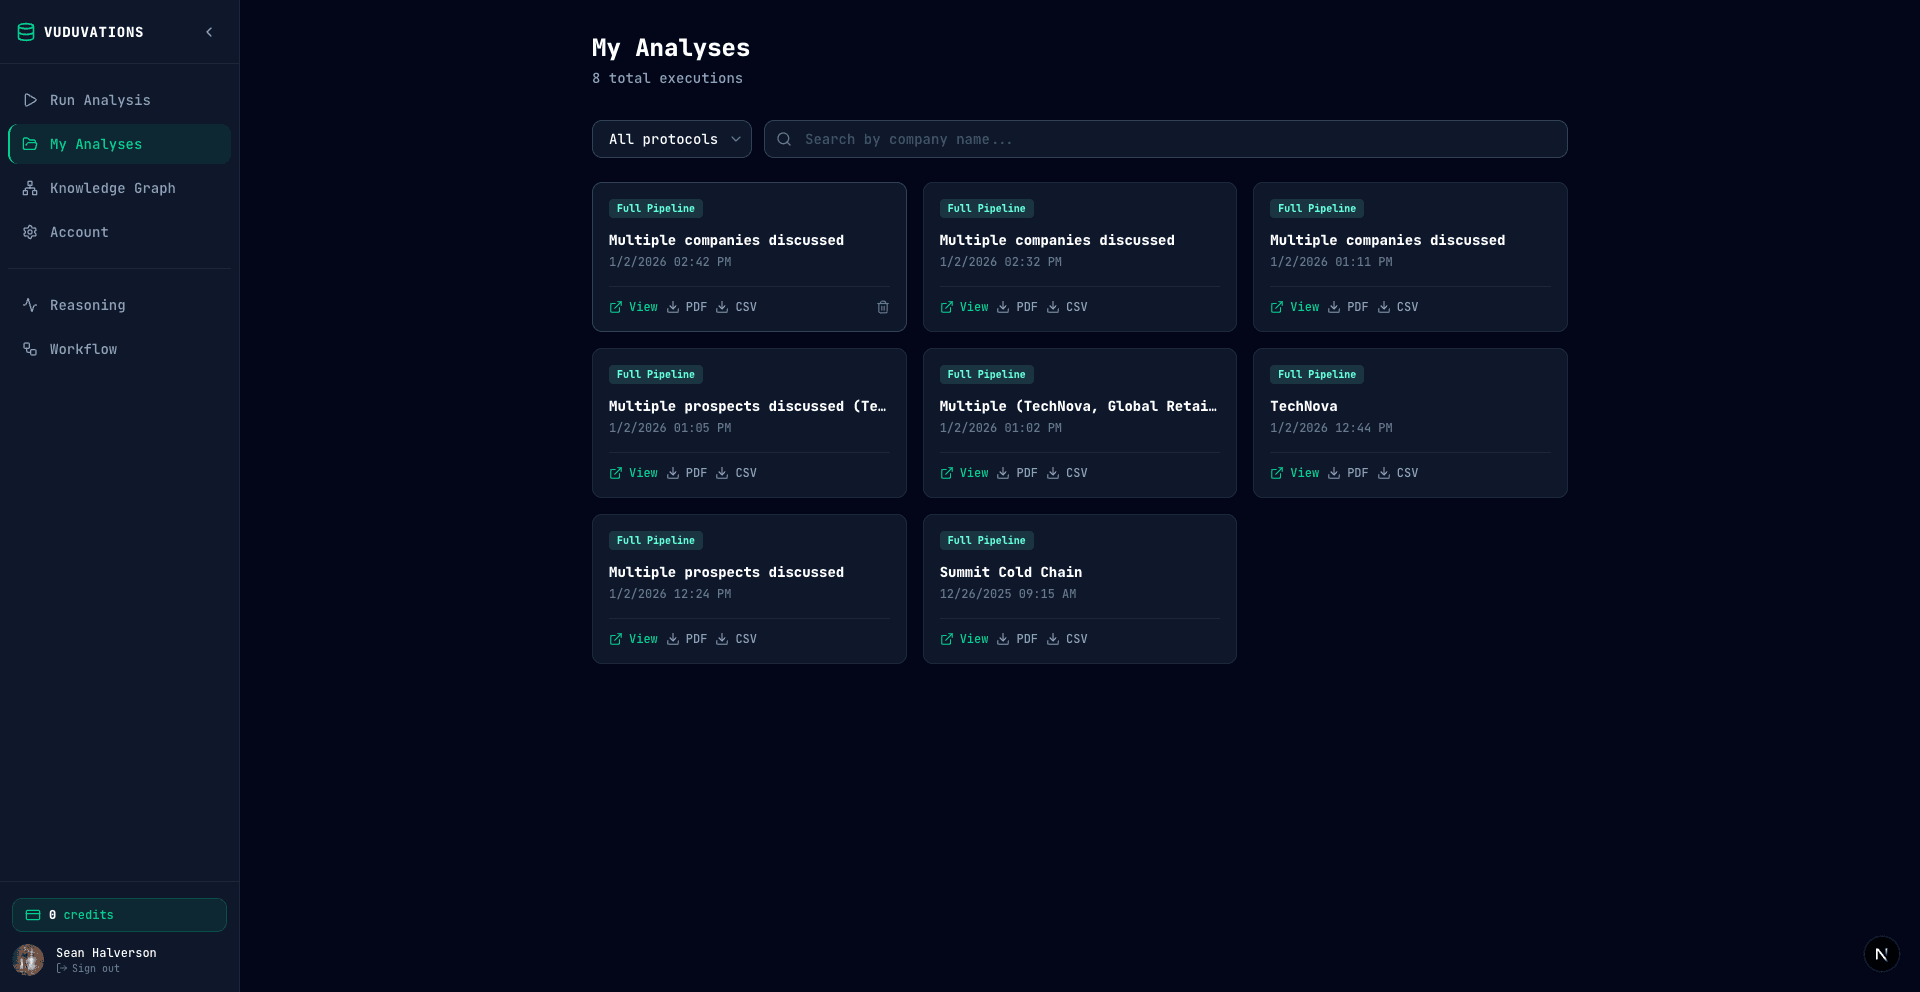View the 12:24 PM prospects analysis
The width and height of the screenshot is (1920, 992).
[634, 639]
